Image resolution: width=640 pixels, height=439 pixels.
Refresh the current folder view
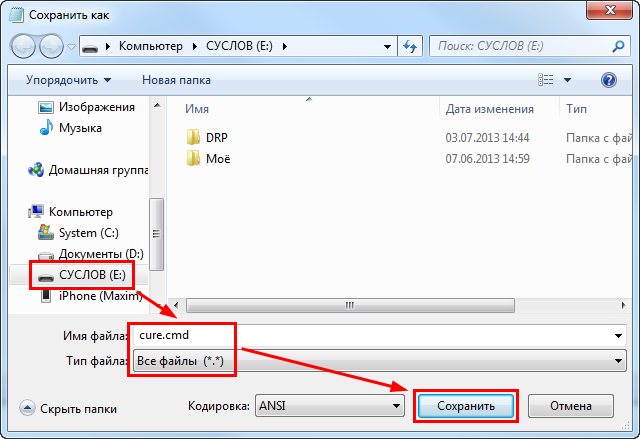(410, 46)
